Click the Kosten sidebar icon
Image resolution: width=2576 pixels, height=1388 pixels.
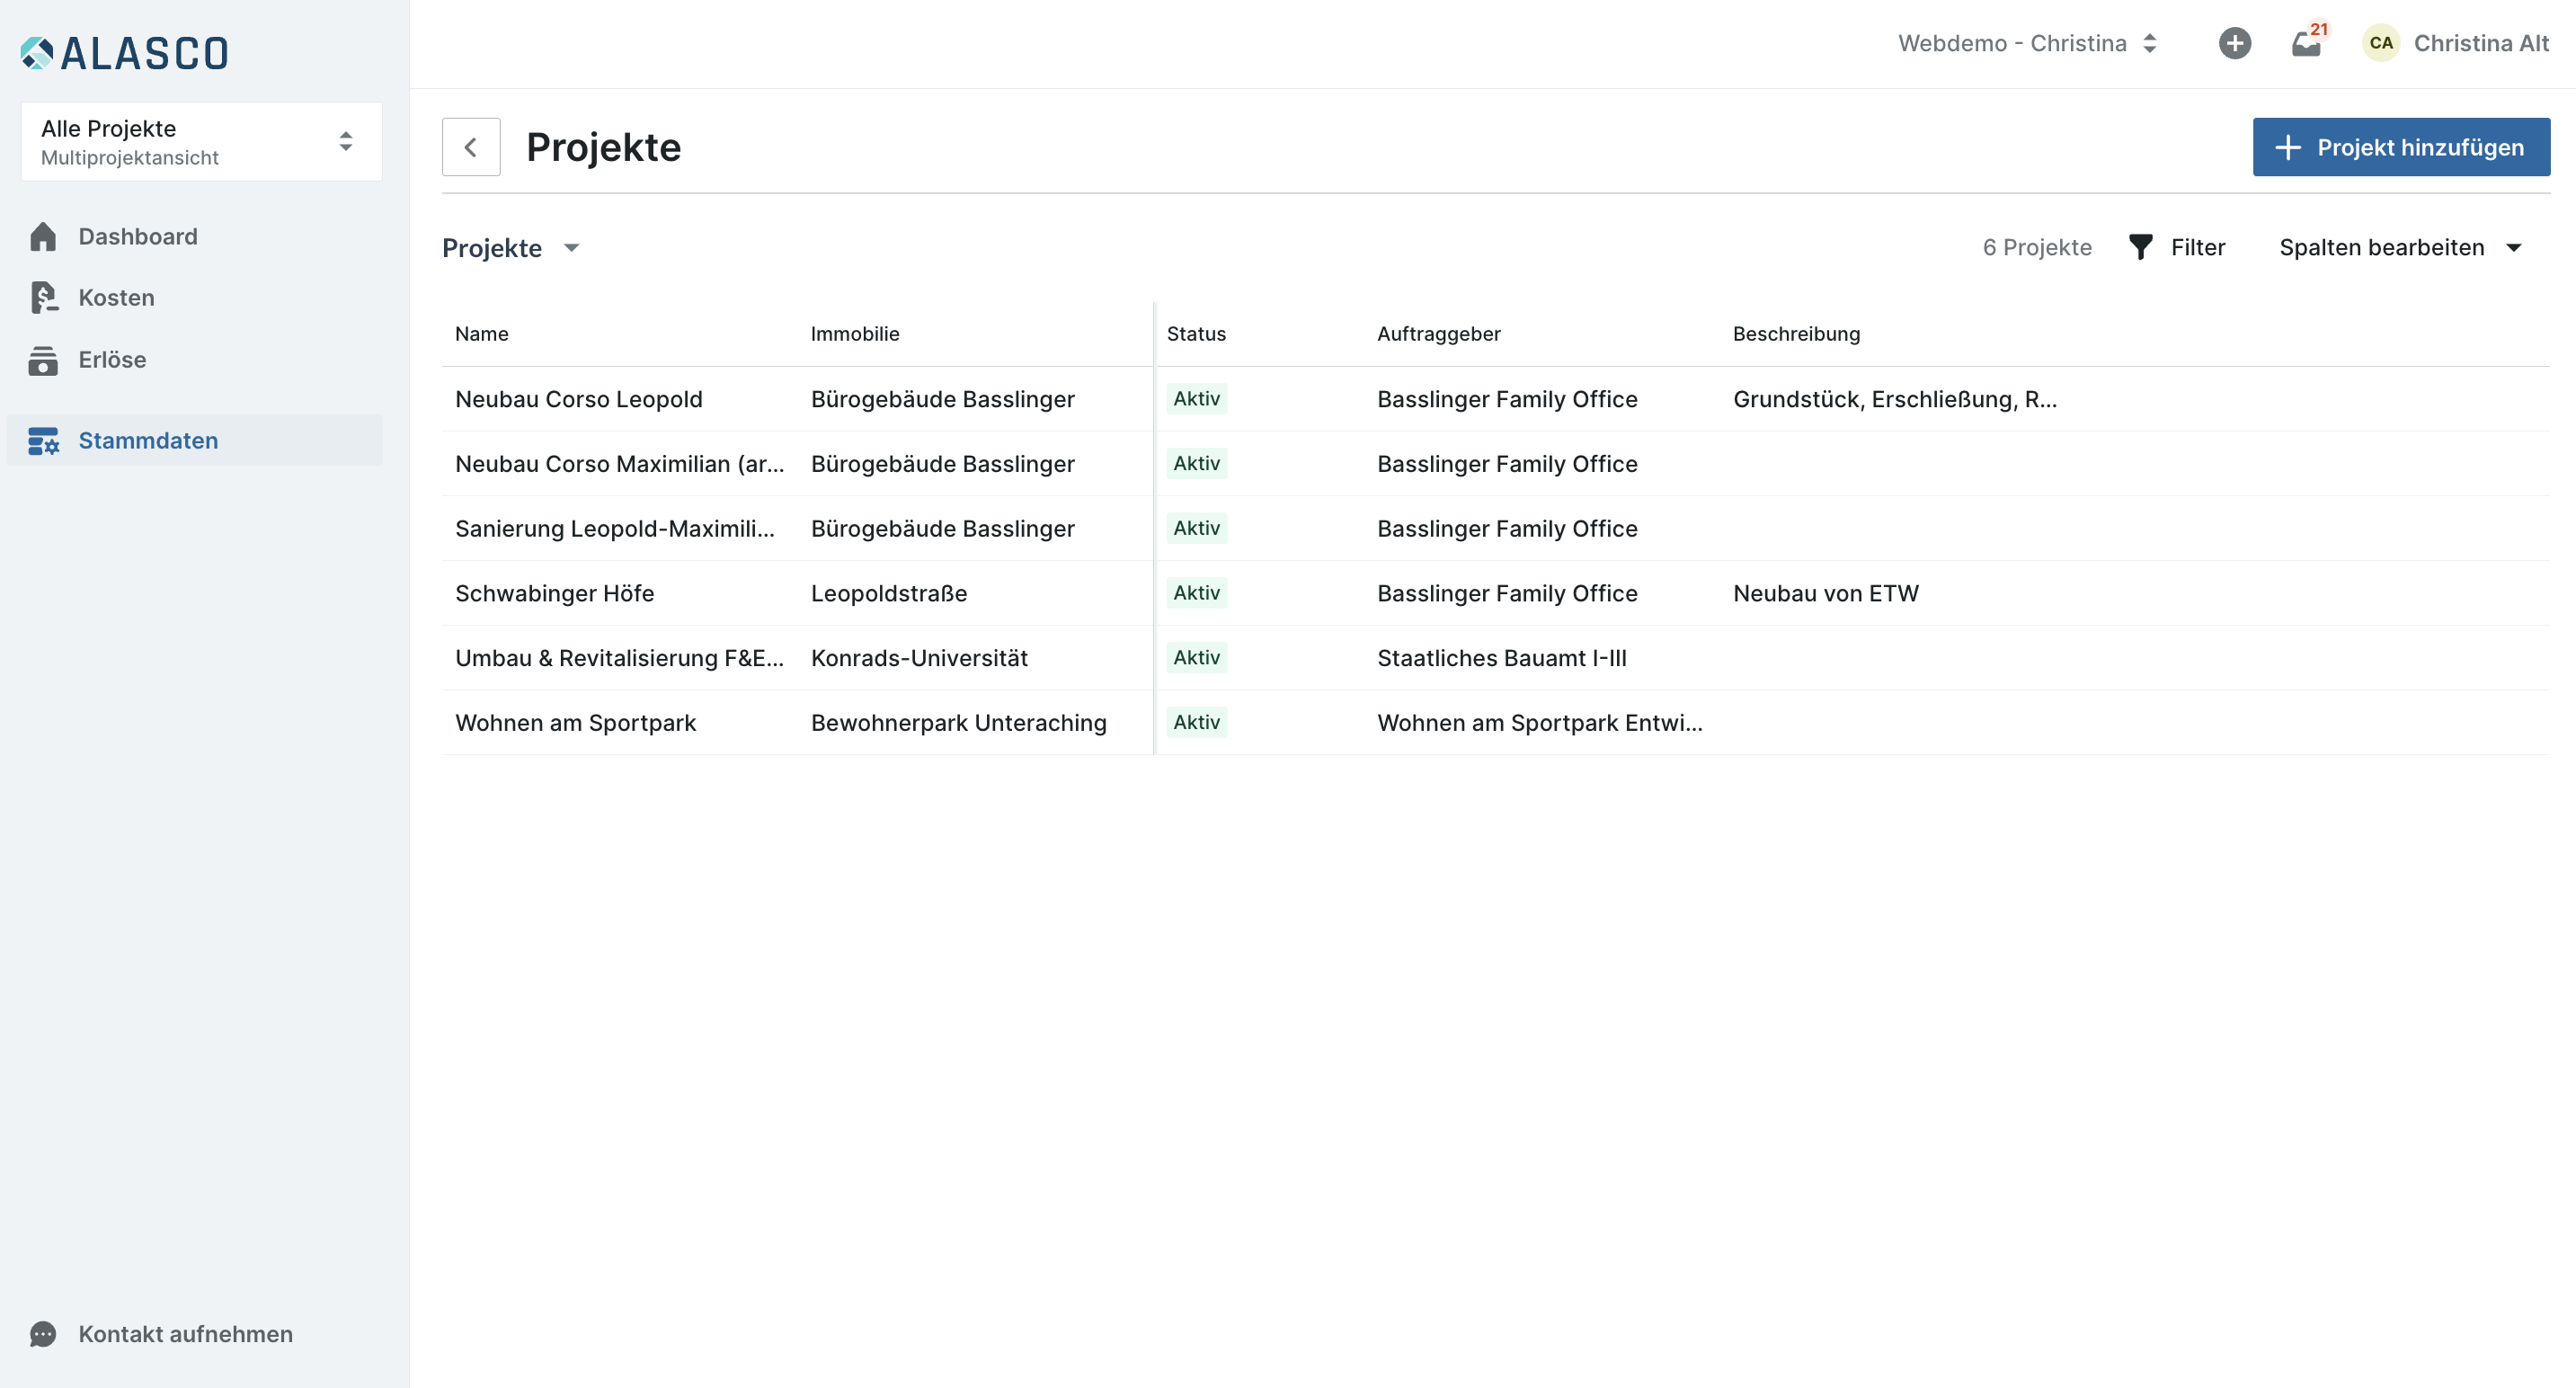[43, 298]
